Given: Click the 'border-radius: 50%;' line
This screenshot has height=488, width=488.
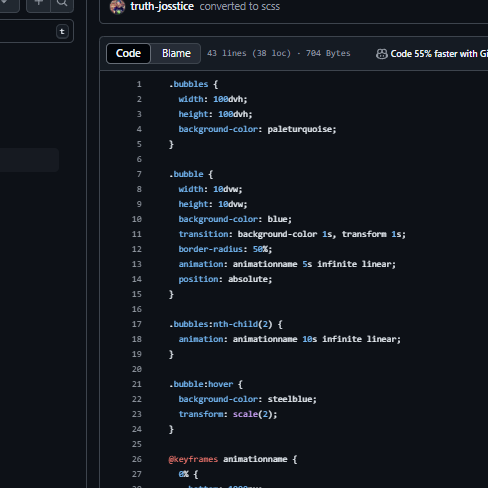Looking at the screenshot, I should [225, 249].
